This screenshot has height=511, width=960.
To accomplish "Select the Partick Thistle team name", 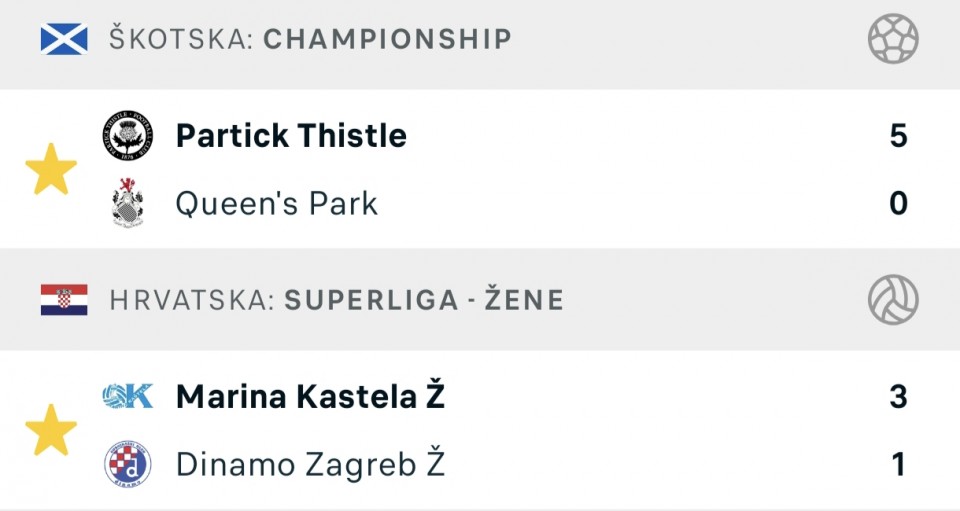I will 291,136.
